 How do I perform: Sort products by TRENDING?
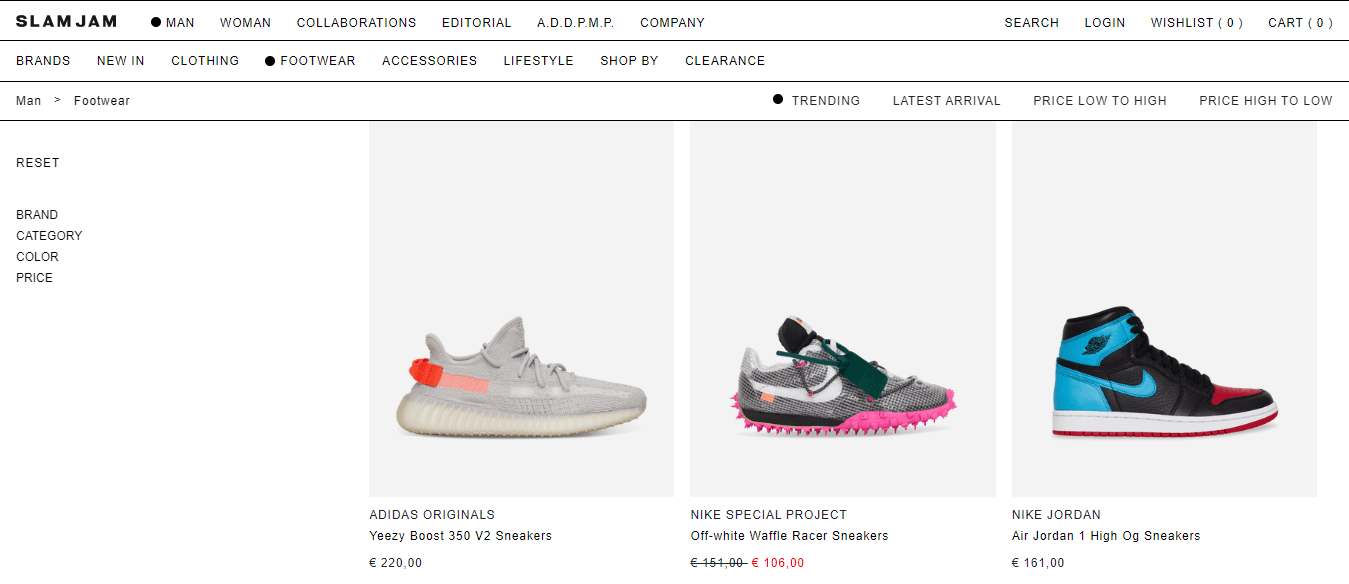coord(825,100)
